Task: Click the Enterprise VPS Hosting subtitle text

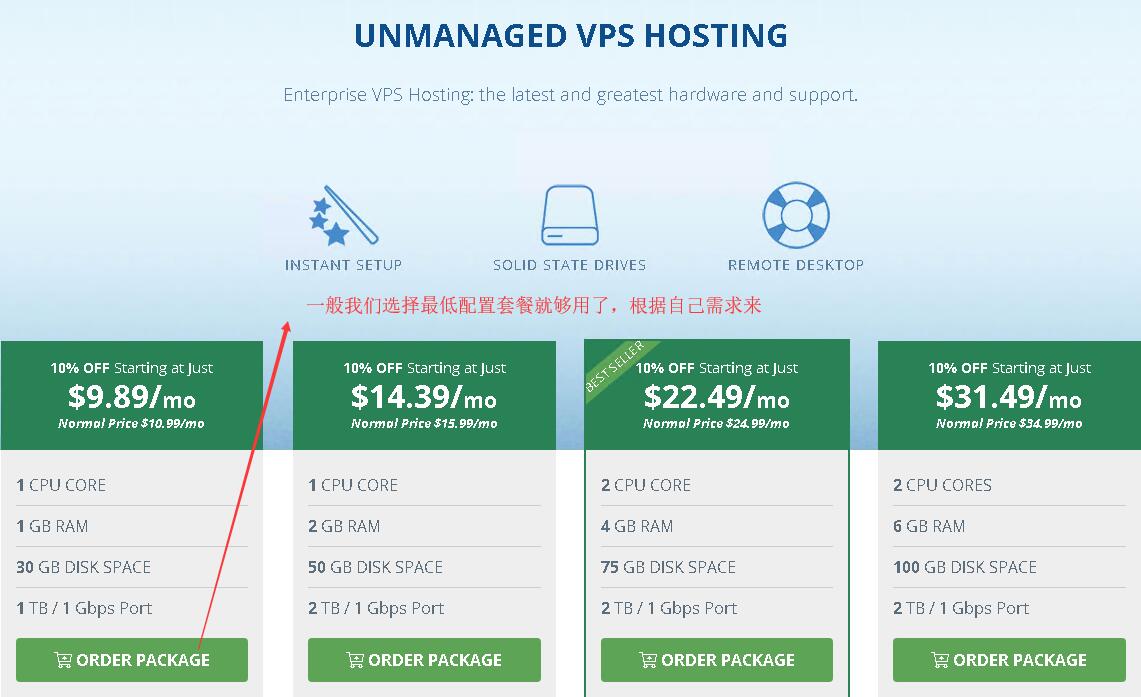Action: coord(570,94)
